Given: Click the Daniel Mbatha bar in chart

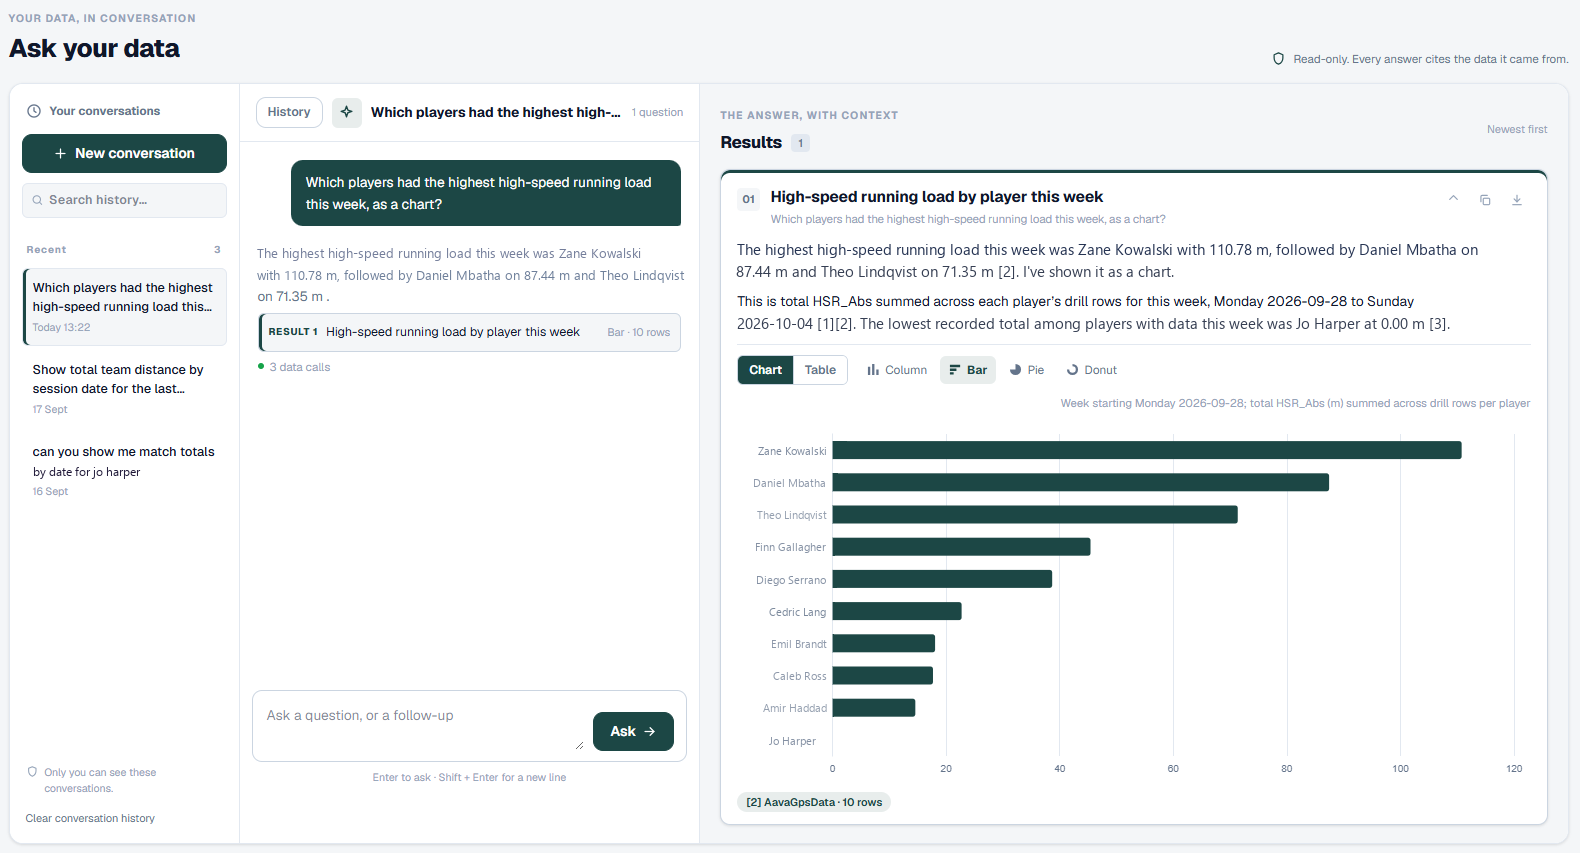Looking at the screenshot, I should [1081, 482].
